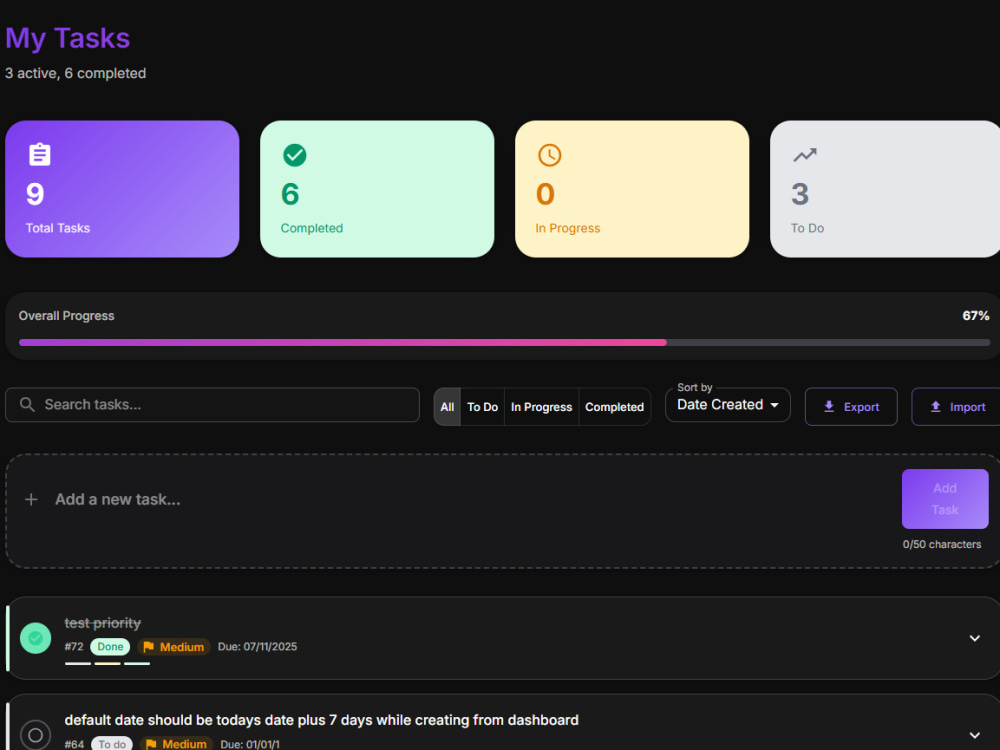Click the Overall Progress bar
The height and width of the screenshot is (750, 1000).
(504, 342)
